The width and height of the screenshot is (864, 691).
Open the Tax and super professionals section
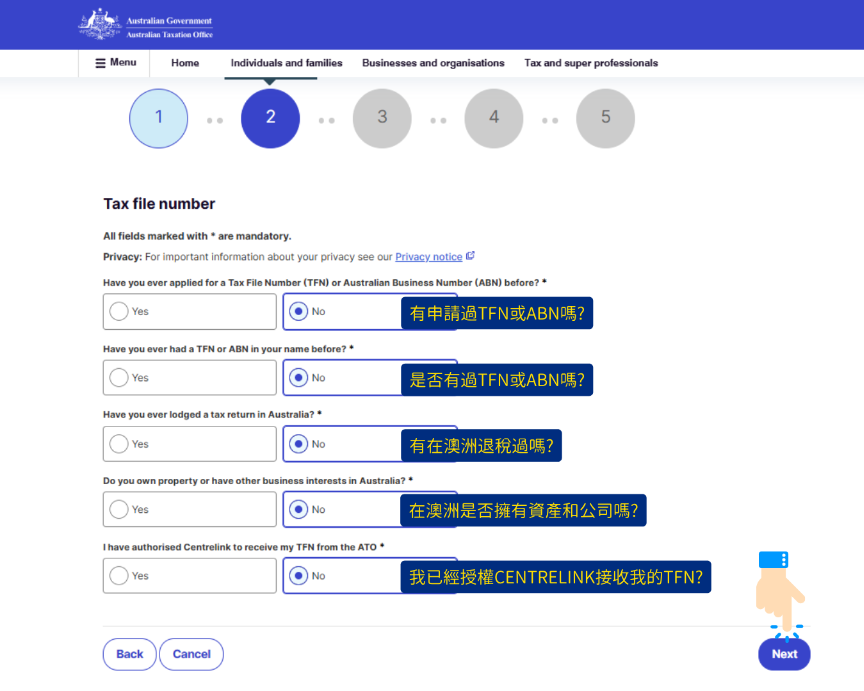tap(591, 62)
